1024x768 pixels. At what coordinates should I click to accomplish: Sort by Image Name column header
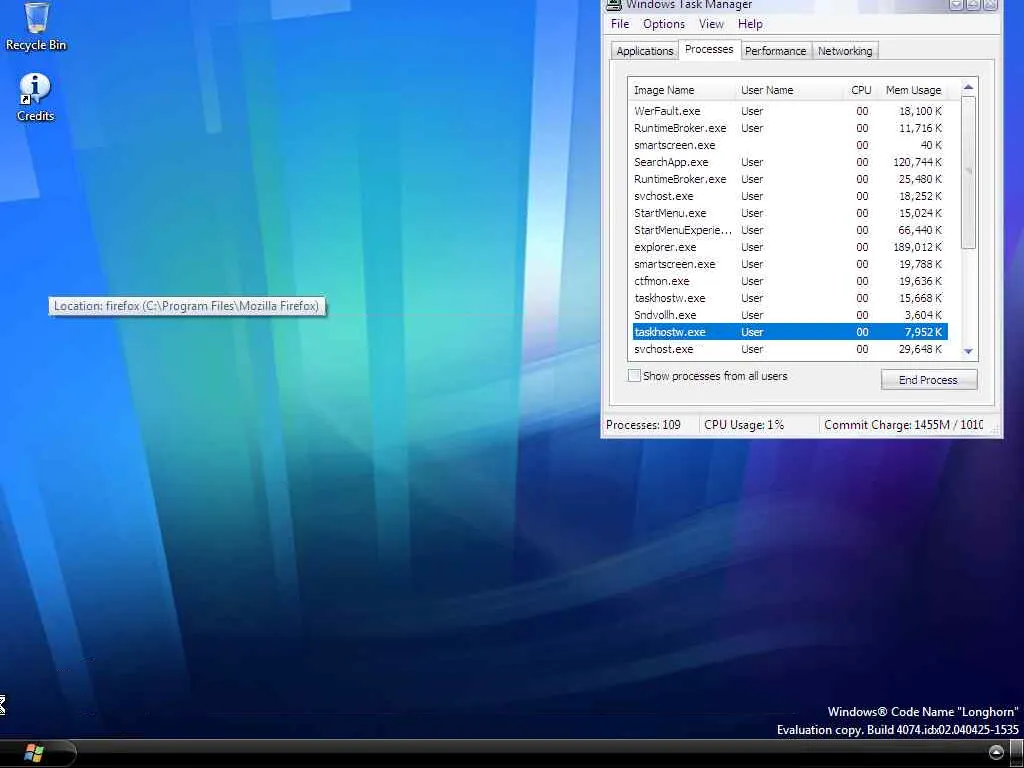(682, 90)
